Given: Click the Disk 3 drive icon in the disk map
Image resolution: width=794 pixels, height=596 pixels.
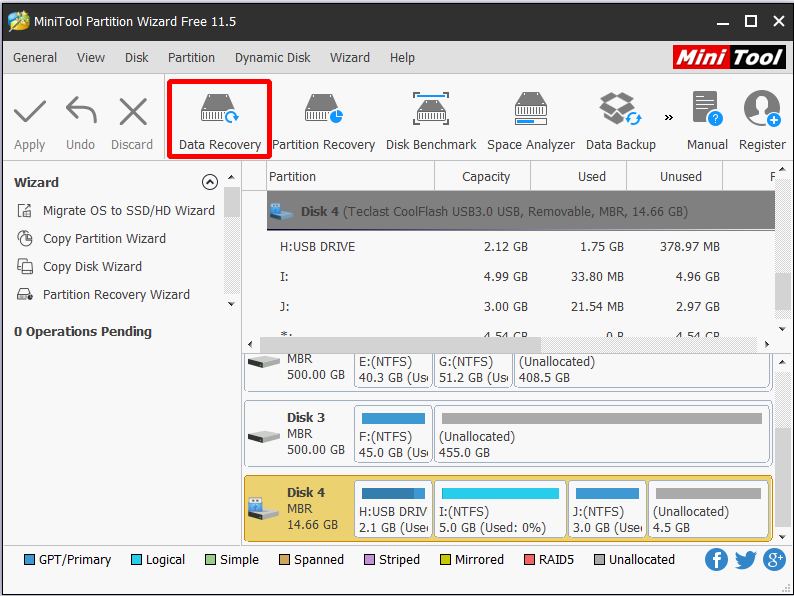Looking at the screenshot, I should (x=263, y=435).
